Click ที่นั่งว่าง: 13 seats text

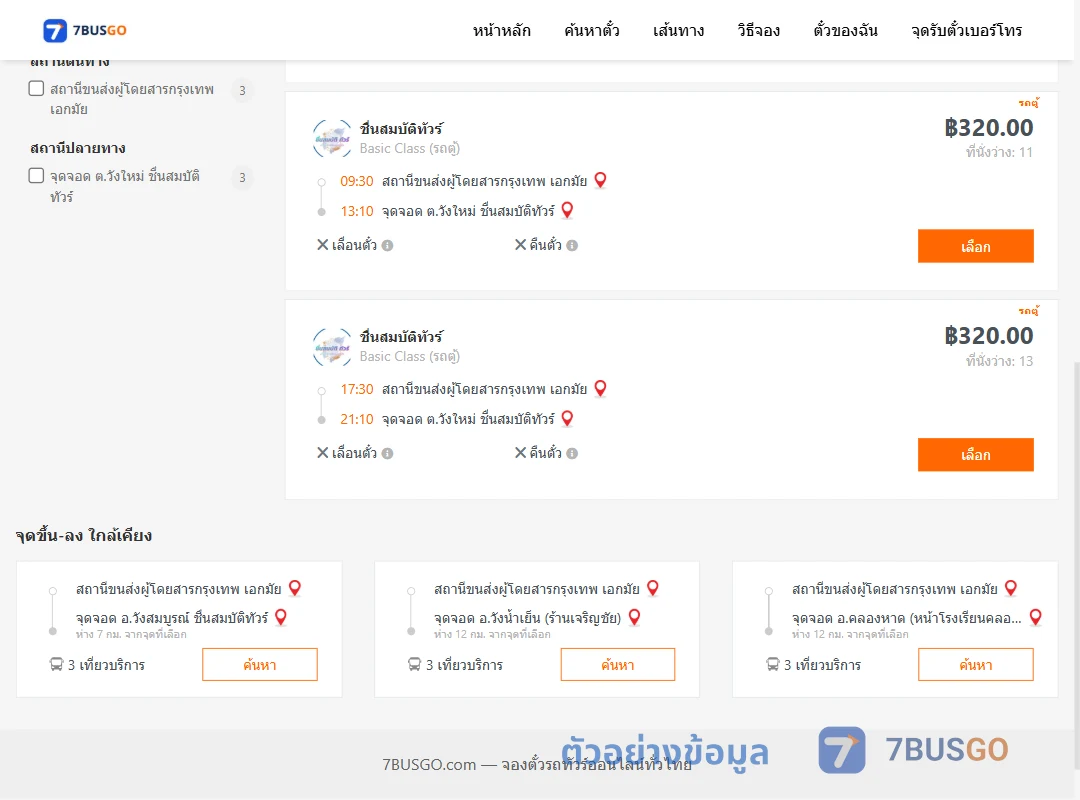coord(999,360)
